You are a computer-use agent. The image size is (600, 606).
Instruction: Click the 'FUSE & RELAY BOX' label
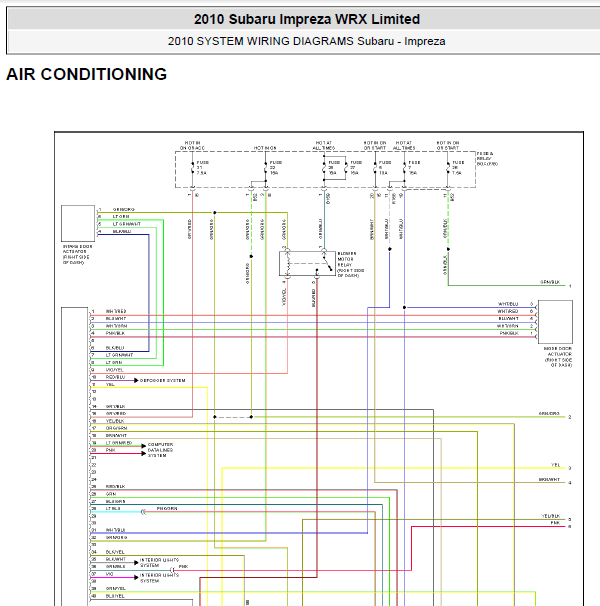pos(487,158)
